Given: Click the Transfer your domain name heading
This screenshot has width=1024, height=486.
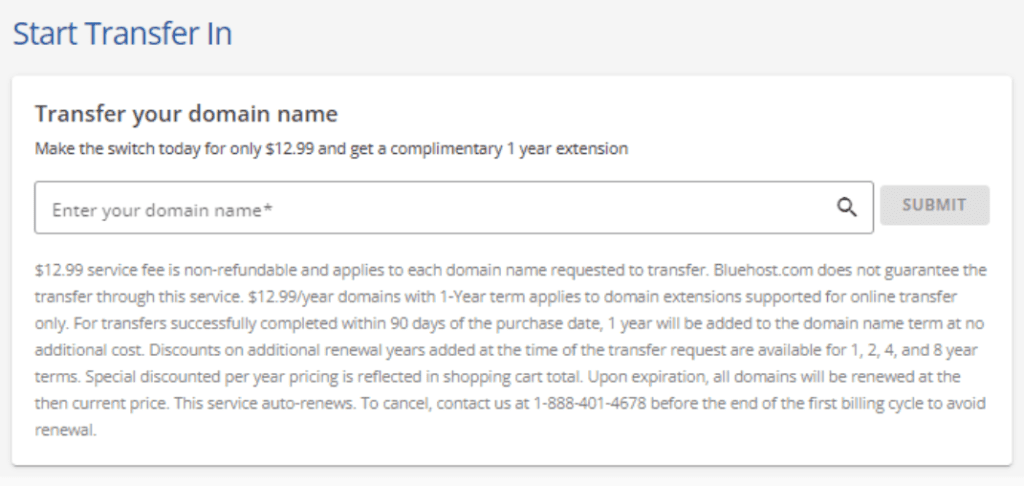Looking at the screenshot, I should pos(186,114).
